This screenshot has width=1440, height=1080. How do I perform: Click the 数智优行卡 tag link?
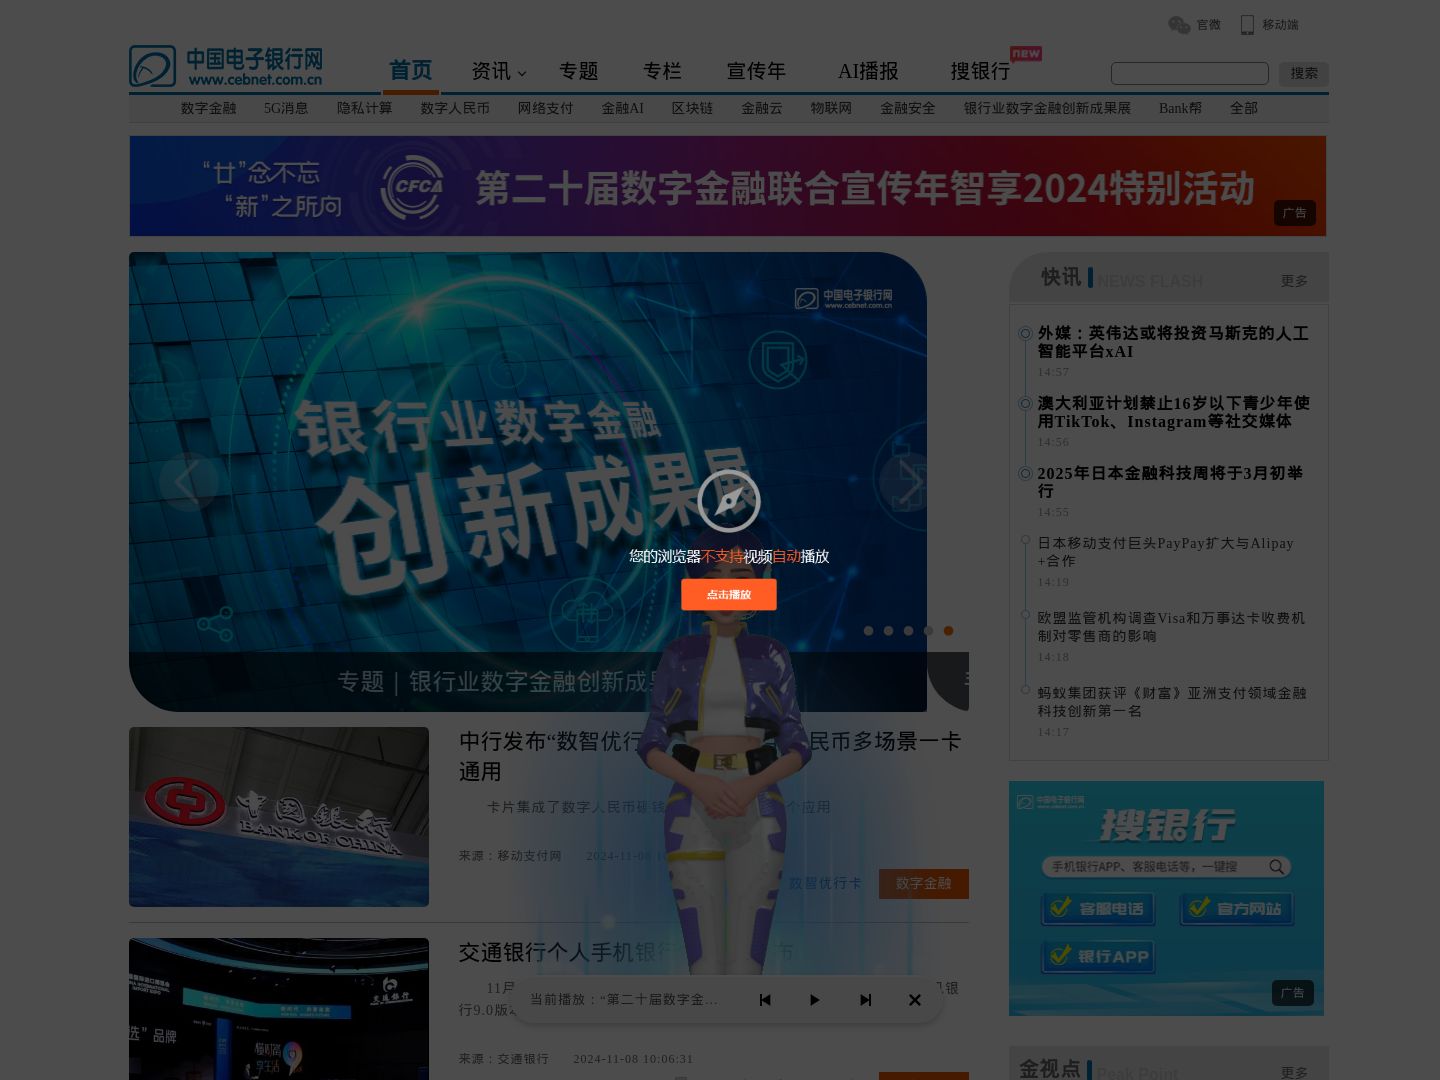click(x=825, y=884)
